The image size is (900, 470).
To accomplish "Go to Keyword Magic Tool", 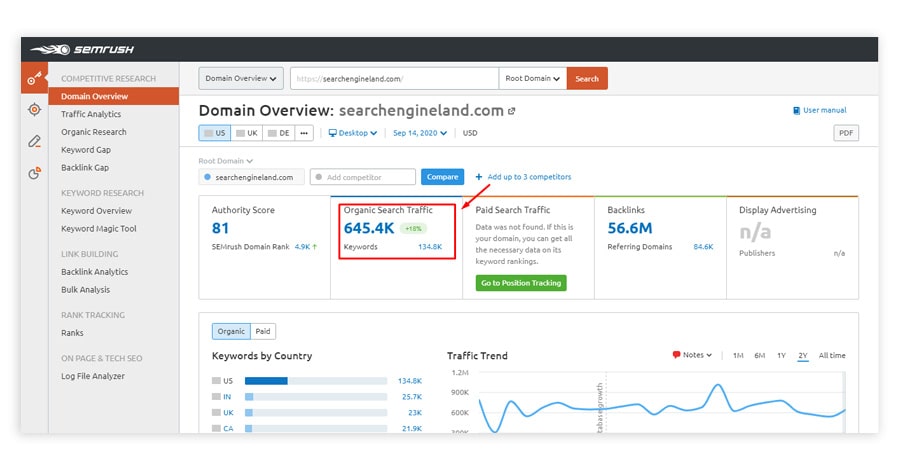I will click(99, 229).
